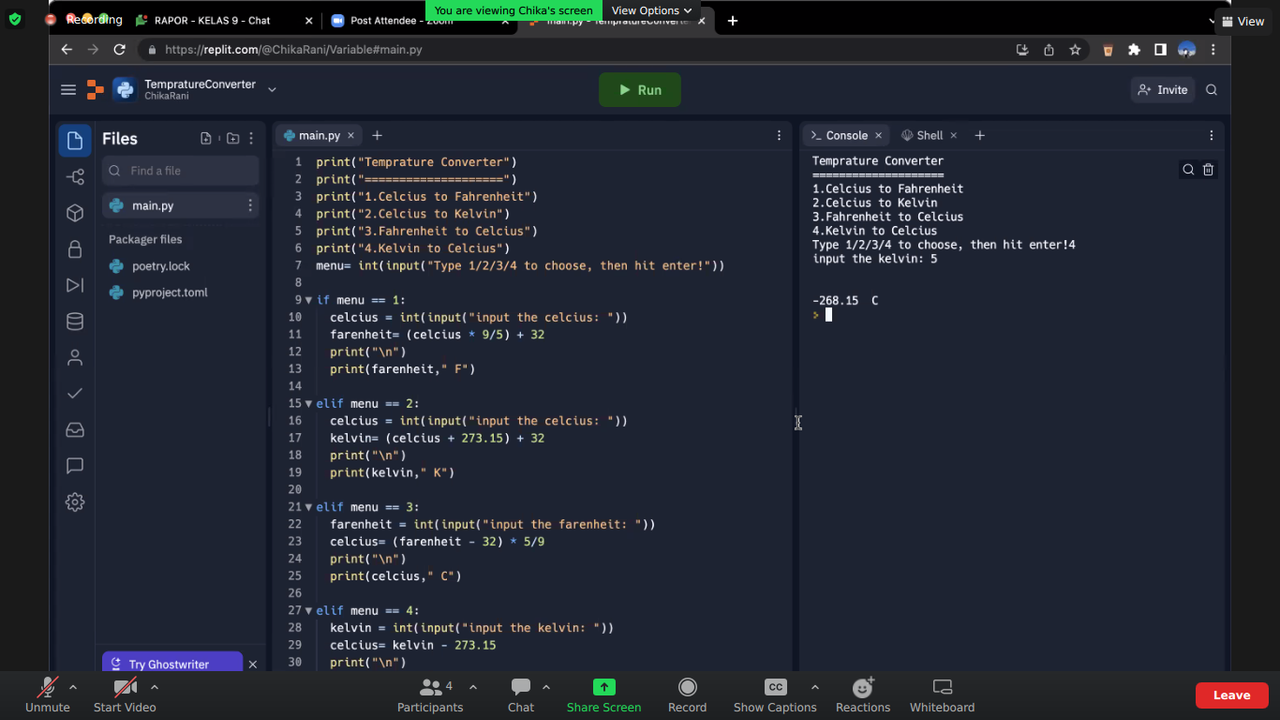Open the editor pane three-dot menu
The image size is (1280, 720).
(779, 135)
